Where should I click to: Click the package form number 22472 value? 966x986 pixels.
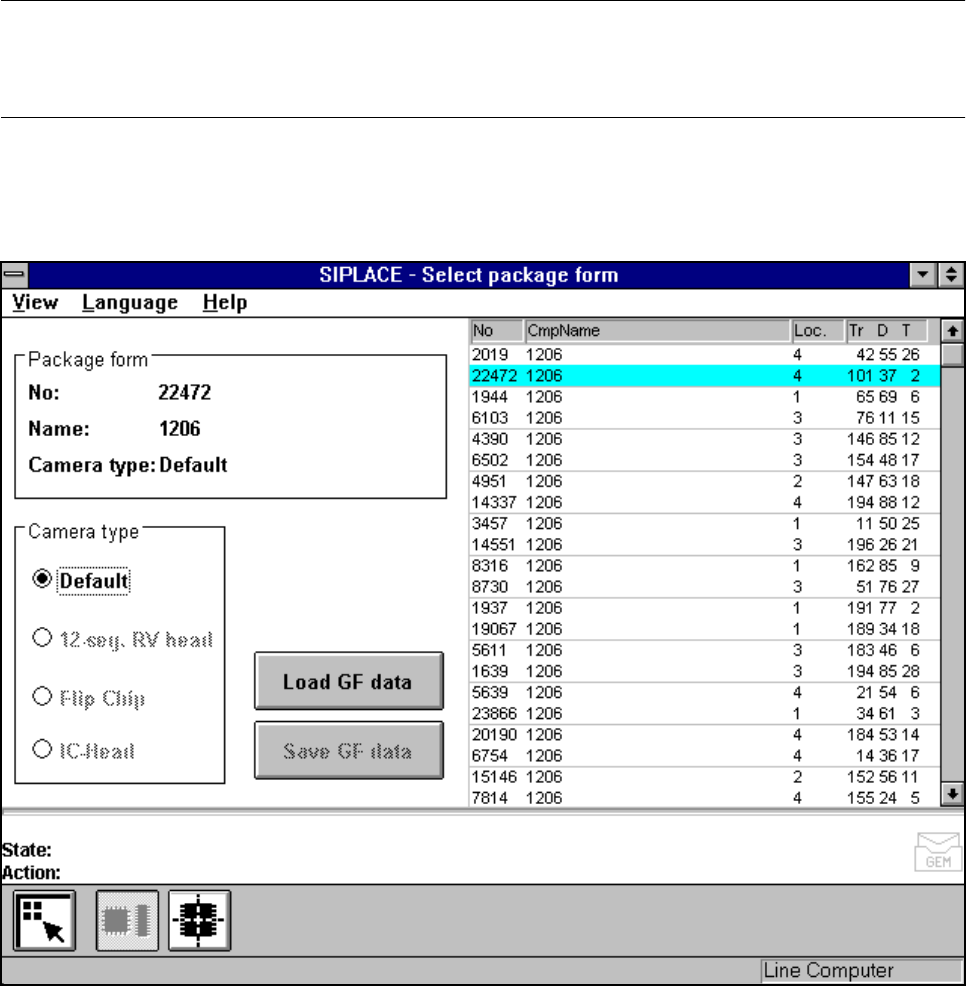[184, 392]
